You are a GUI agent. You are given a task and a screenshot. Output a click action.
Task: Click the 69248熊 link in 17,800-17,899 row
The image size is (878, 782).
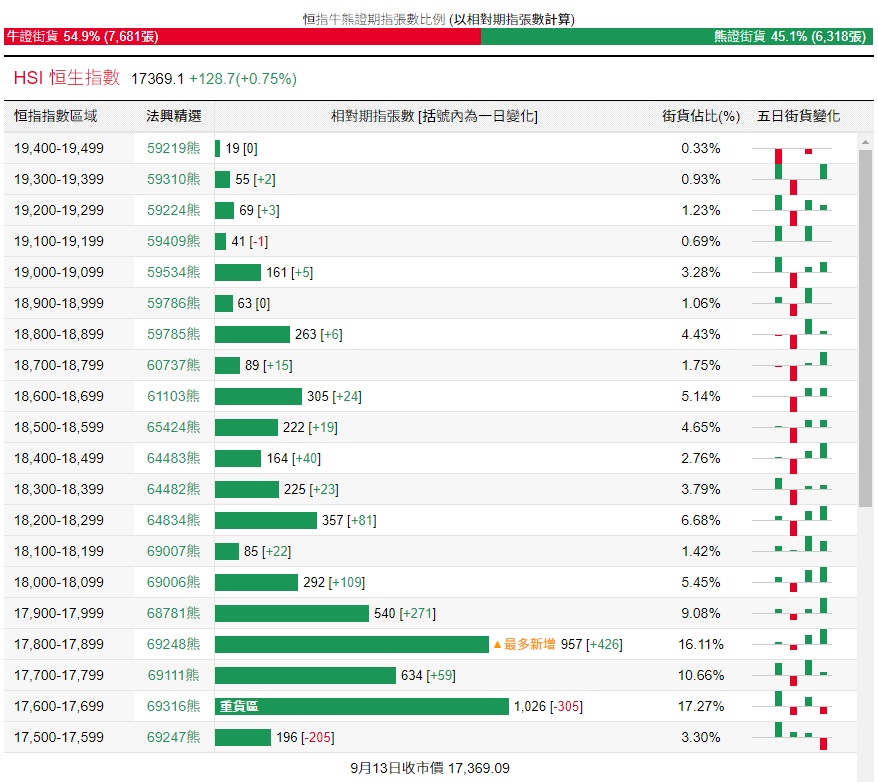point(173,644)
